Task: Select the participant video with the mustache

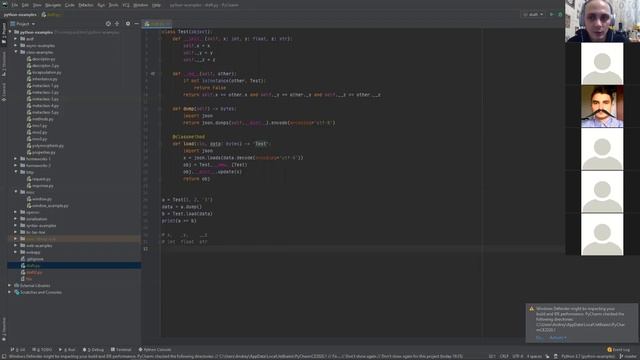Action: click(x=602, y=107)
